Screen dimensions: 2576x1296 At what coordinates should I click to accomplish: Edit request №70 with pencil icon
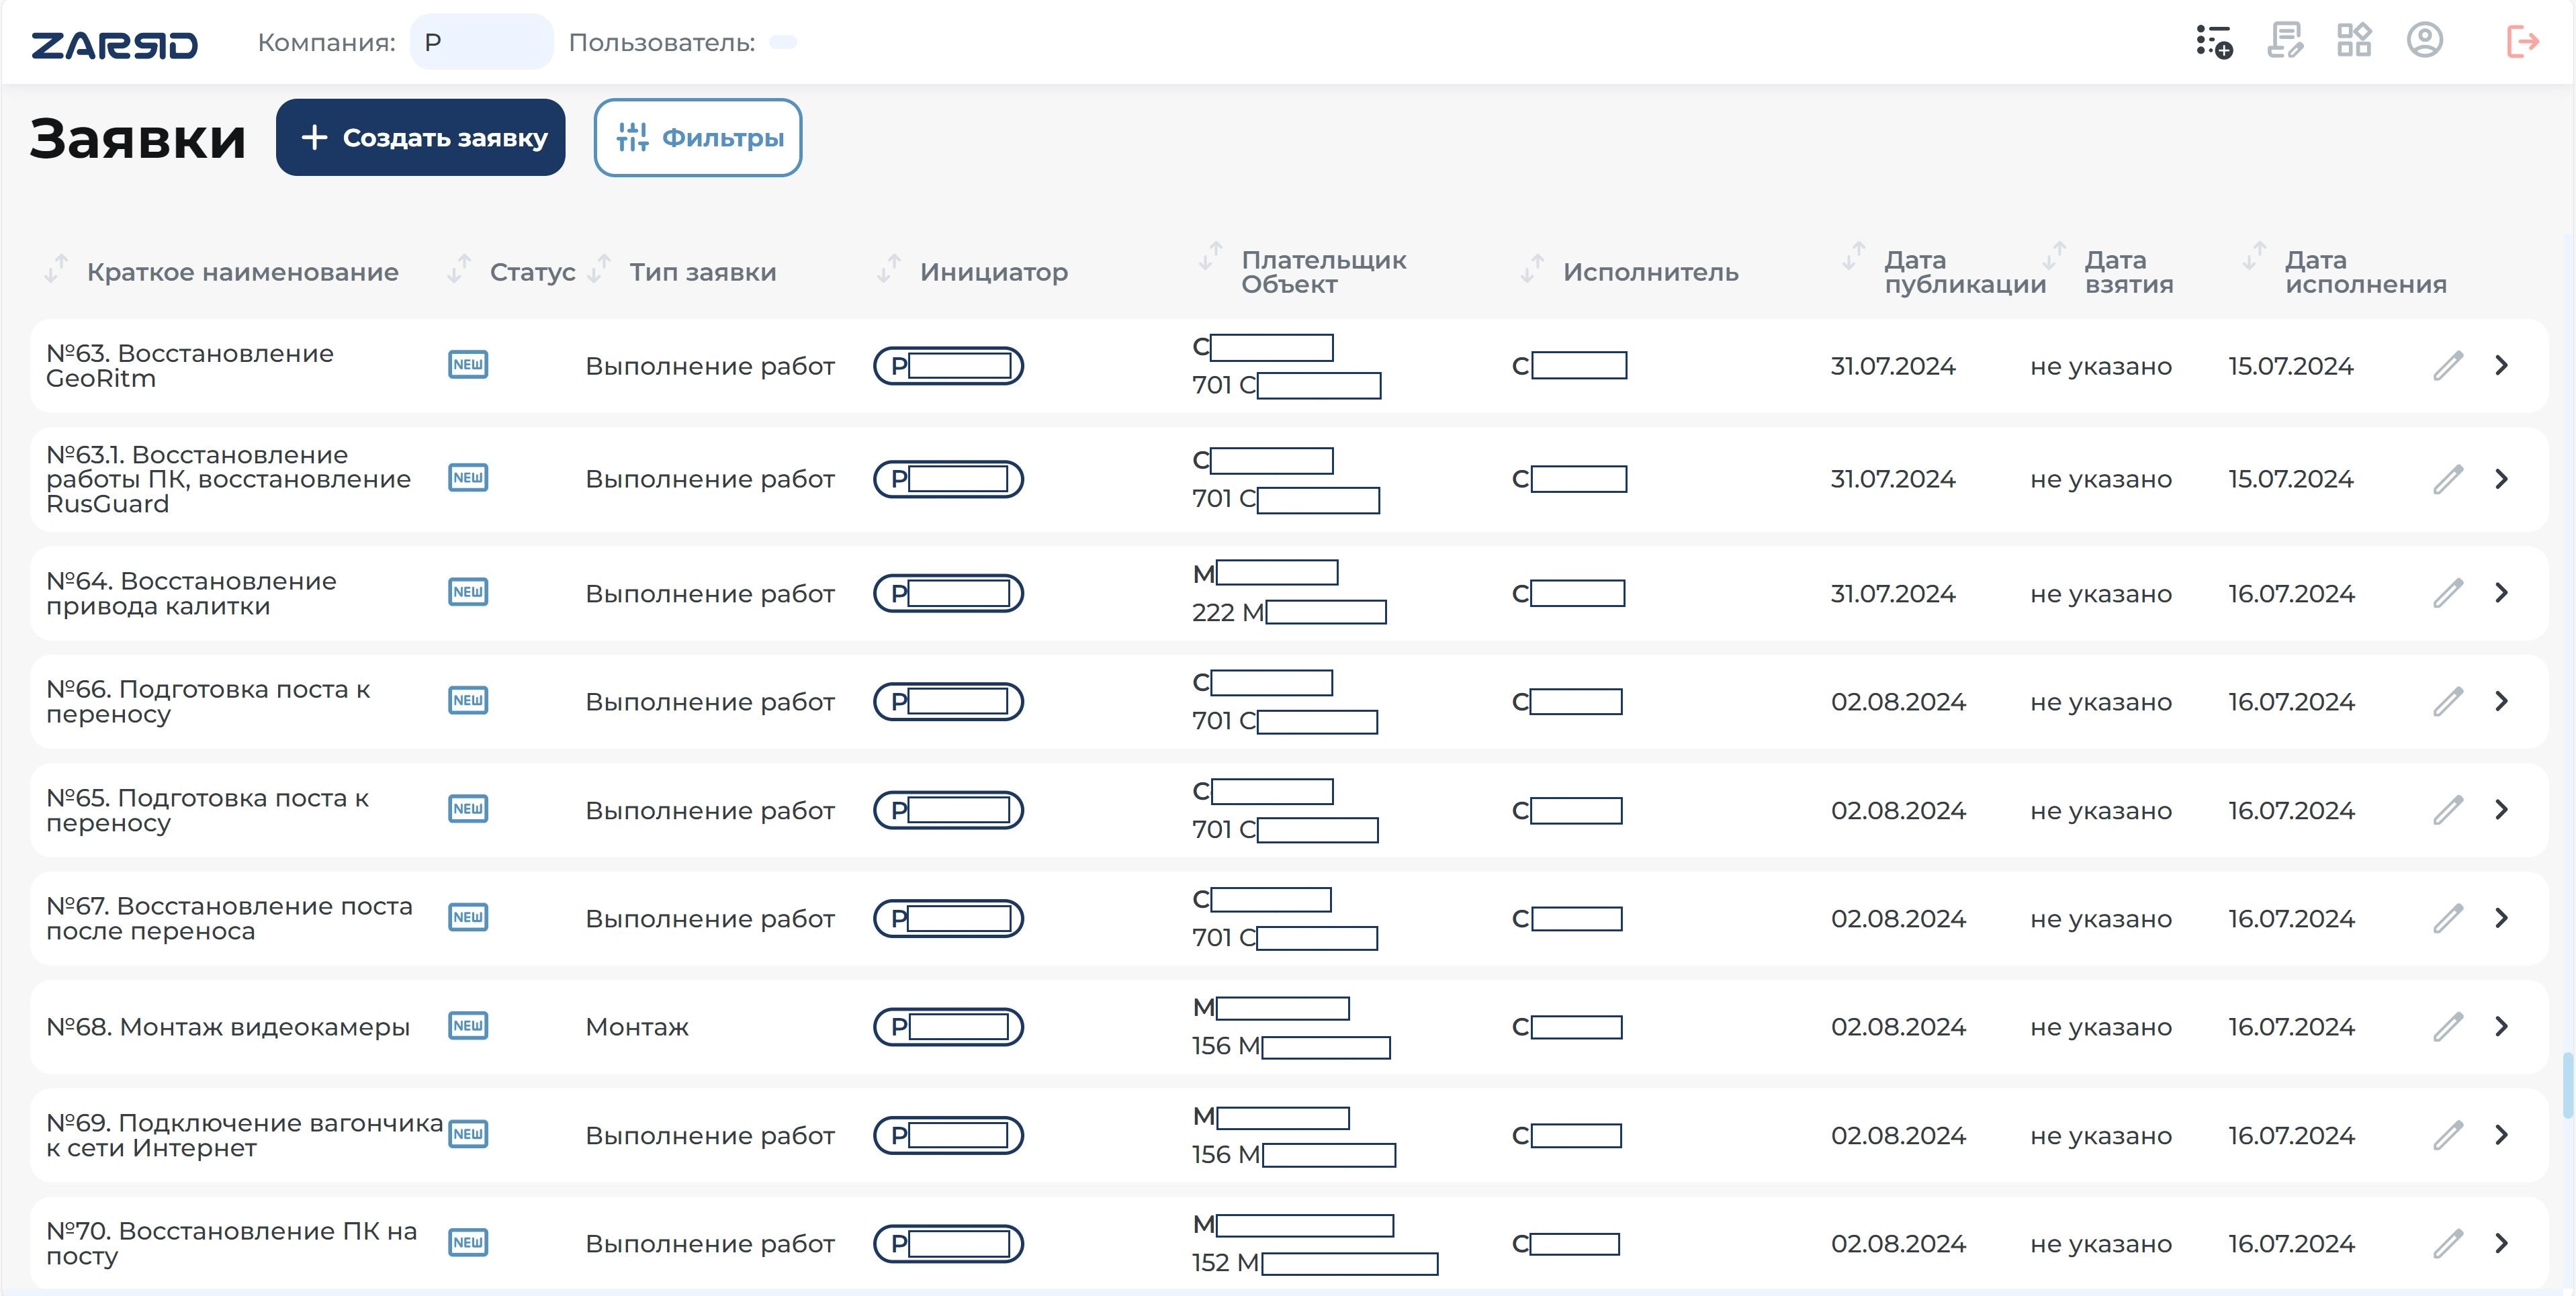pyautogui.click(x=2447, y=1244)
